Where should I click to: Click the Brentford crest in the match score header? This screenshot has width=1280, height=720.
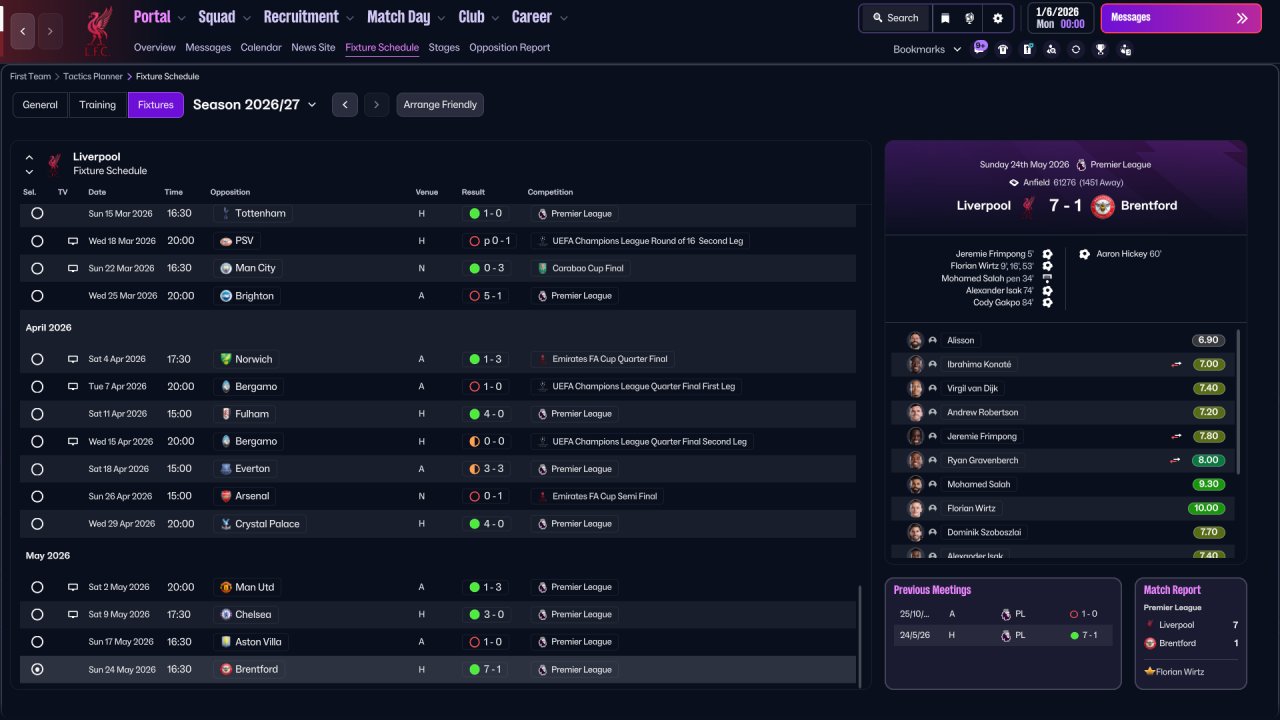coord(1102,206)
